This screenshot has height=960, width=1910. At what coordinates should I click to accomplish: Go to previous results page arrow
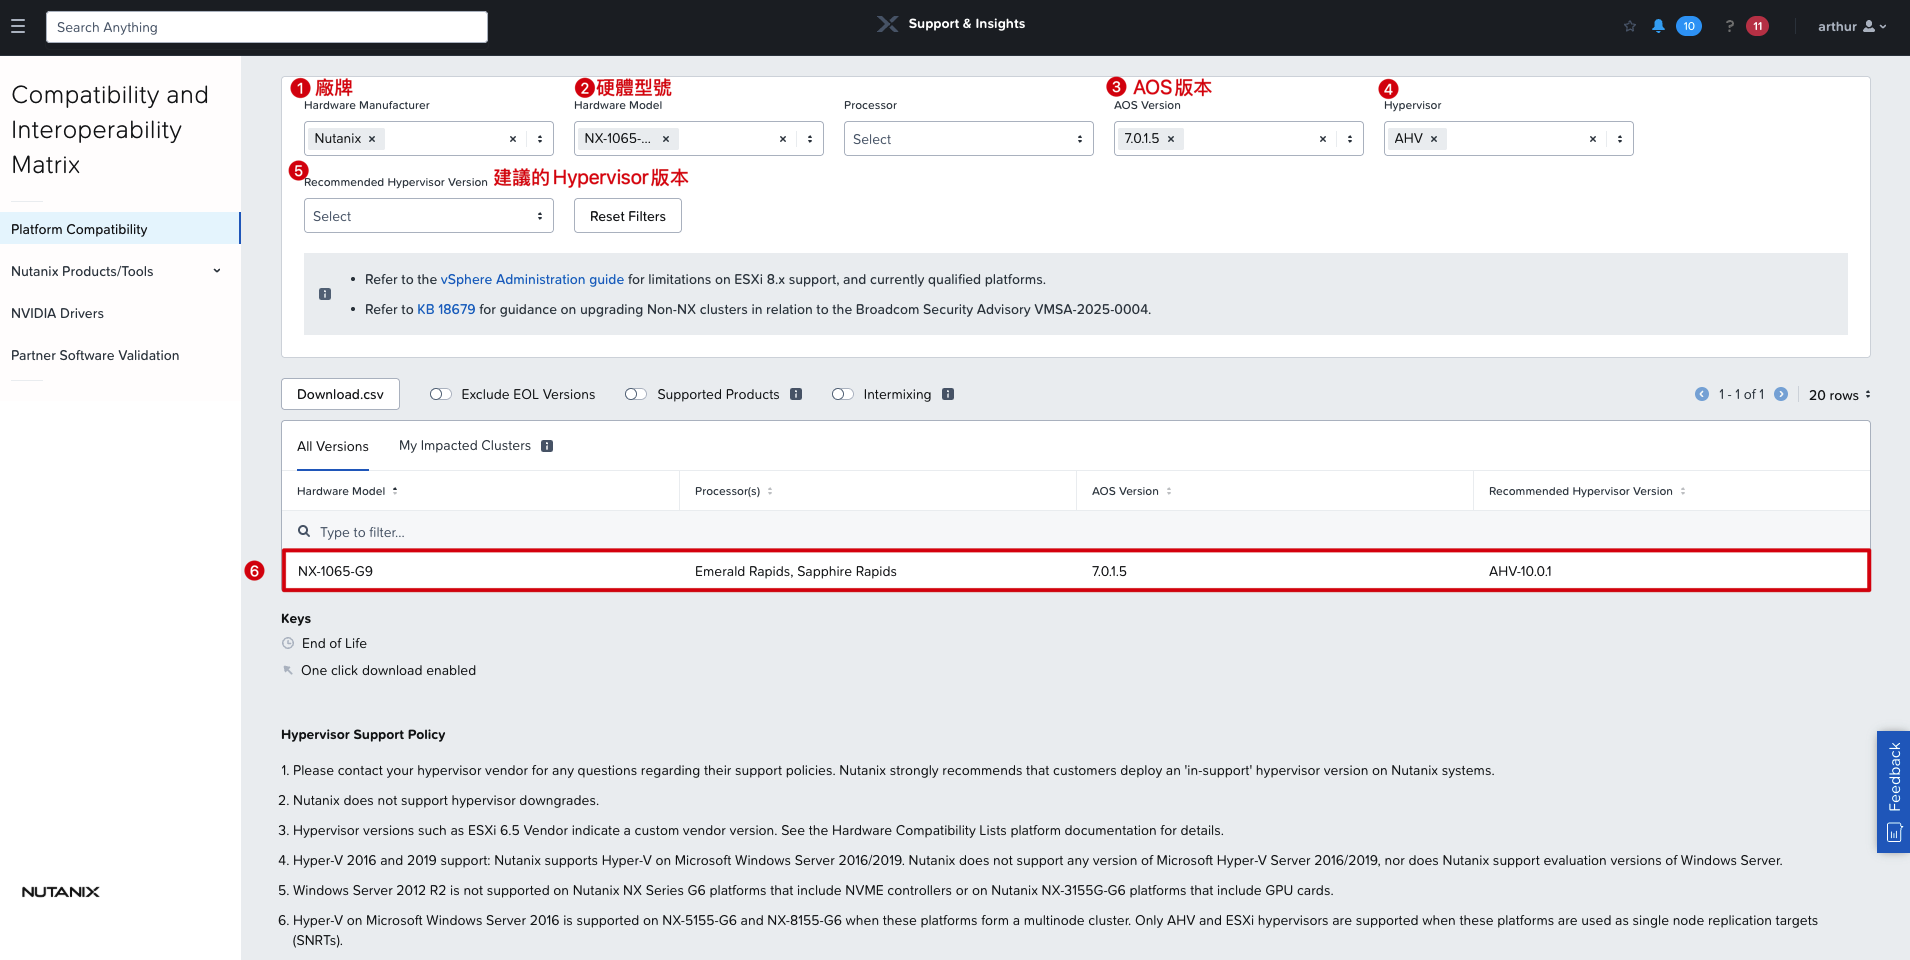point(1702,394)
